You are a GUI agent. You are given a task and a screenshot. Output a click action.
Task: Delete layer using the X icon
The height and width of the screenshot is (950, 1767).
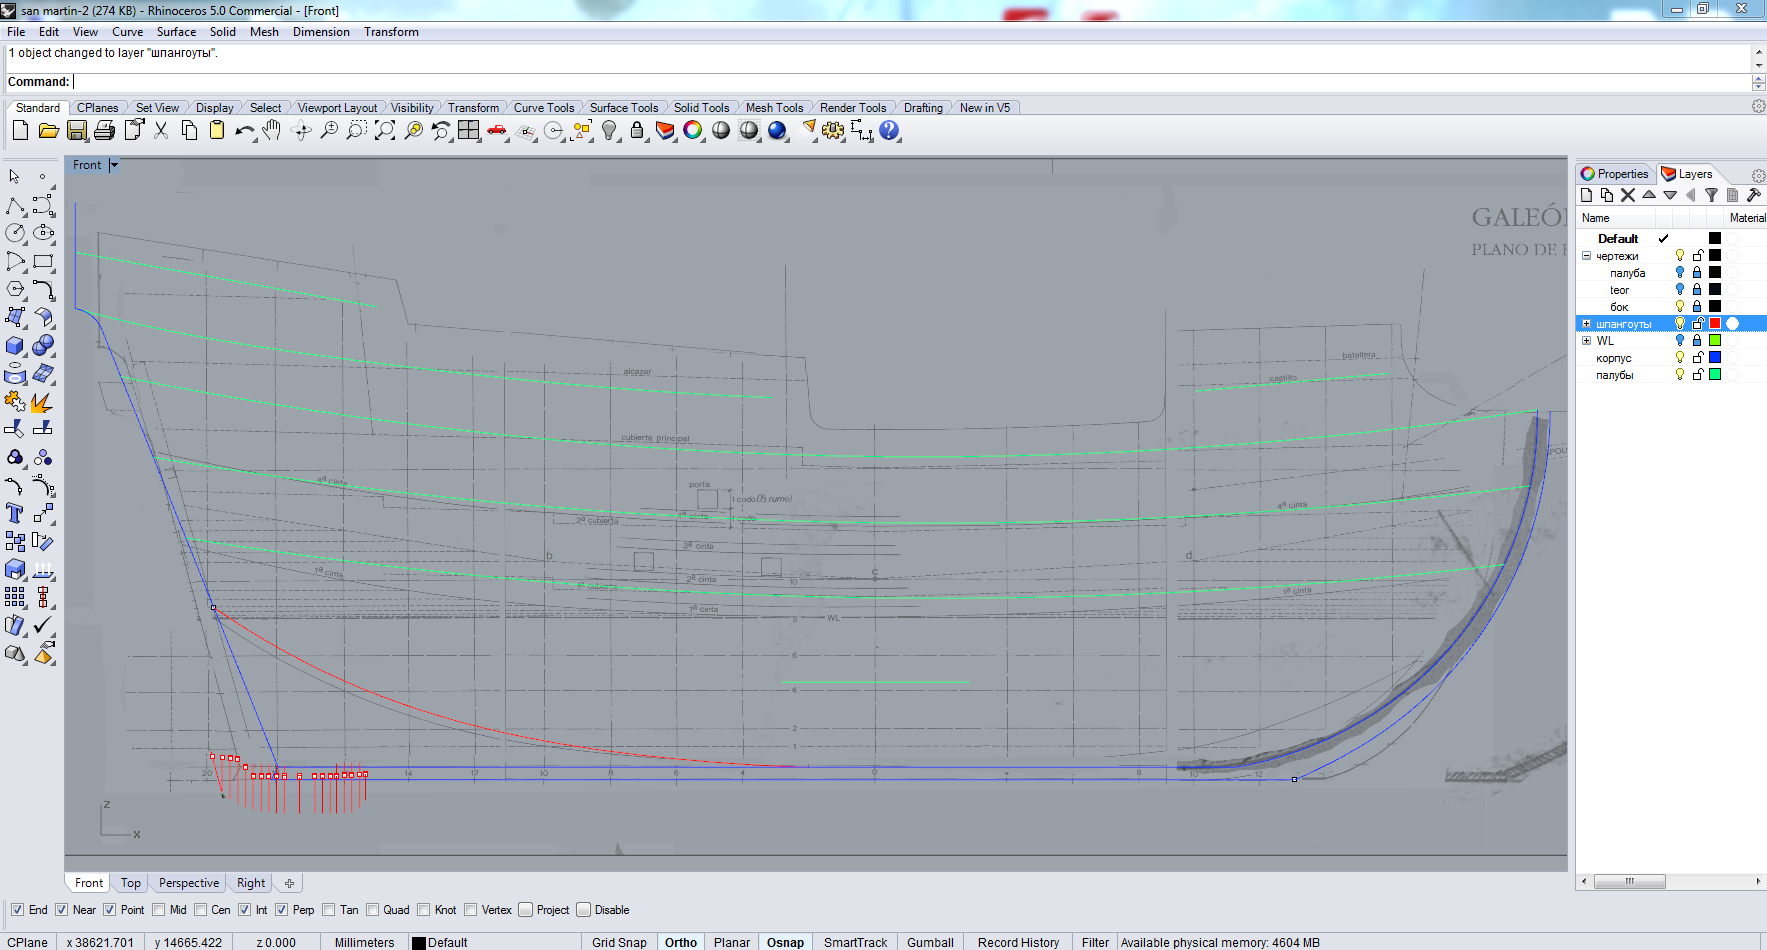[x=1628, y=195]
